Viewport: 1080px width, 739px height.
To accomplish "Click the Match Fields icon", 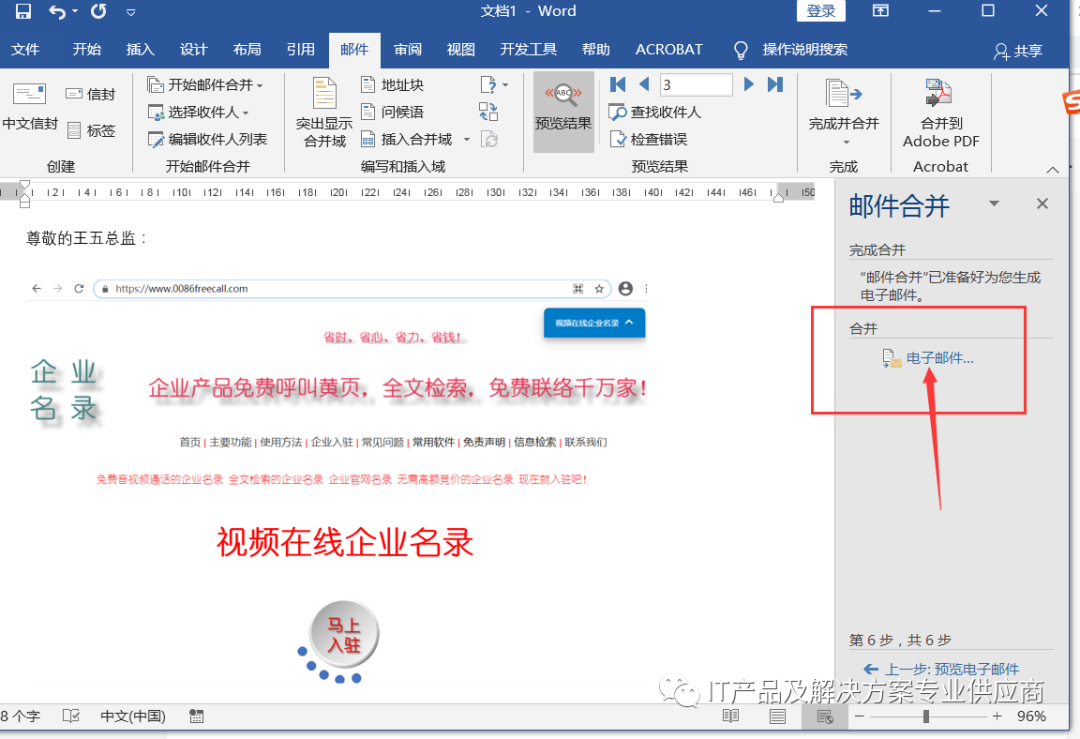I will 488,111.
